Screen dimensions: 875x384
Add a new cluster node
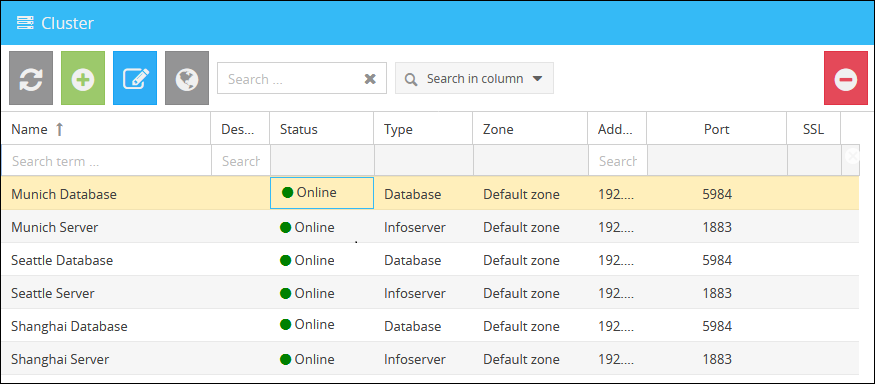[x=83, y=78]
